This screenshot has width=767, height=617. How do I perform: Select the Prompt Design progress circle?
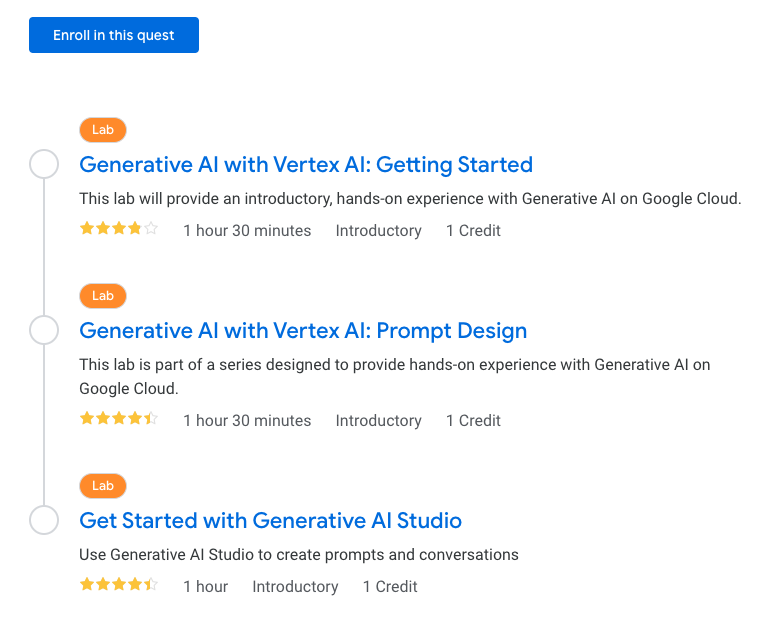pos(44,330)
